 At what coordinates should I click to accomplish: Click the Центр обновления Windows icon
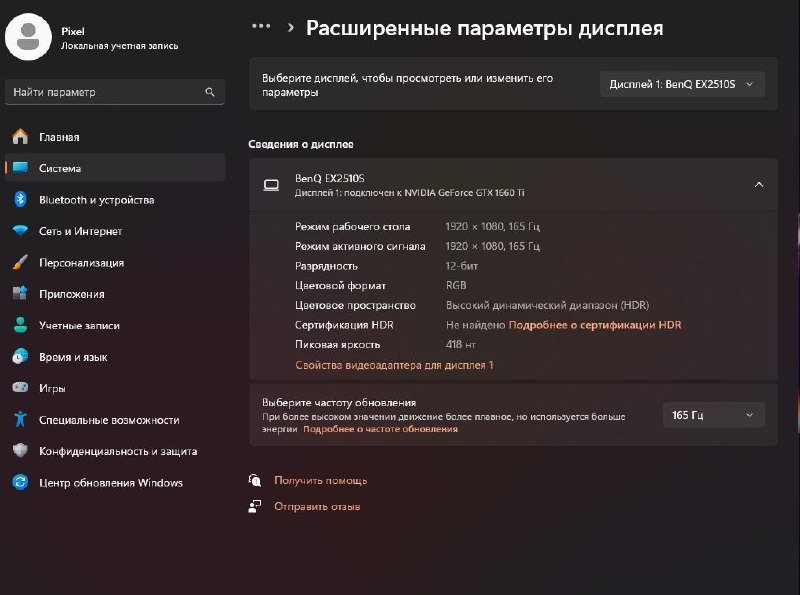[x=20, y=482]
